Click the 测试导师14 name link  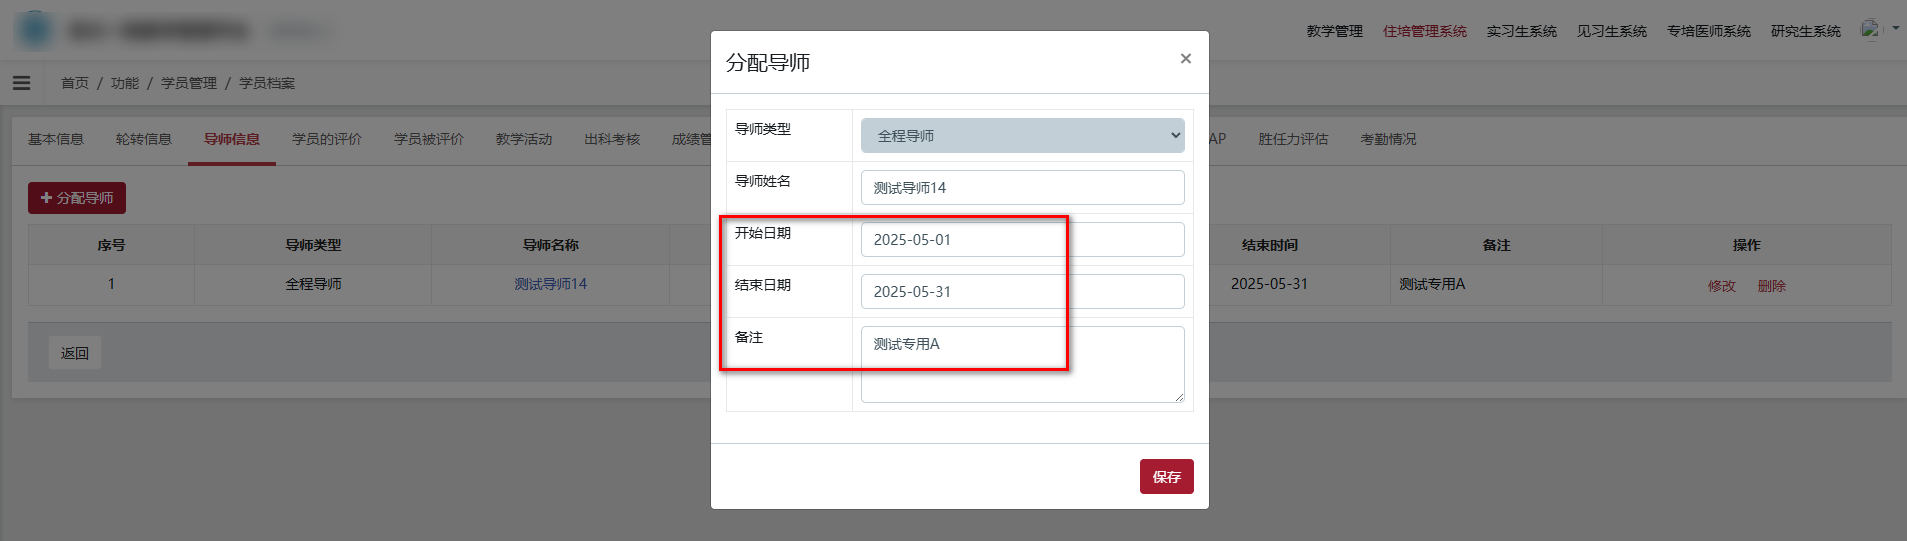550,284
